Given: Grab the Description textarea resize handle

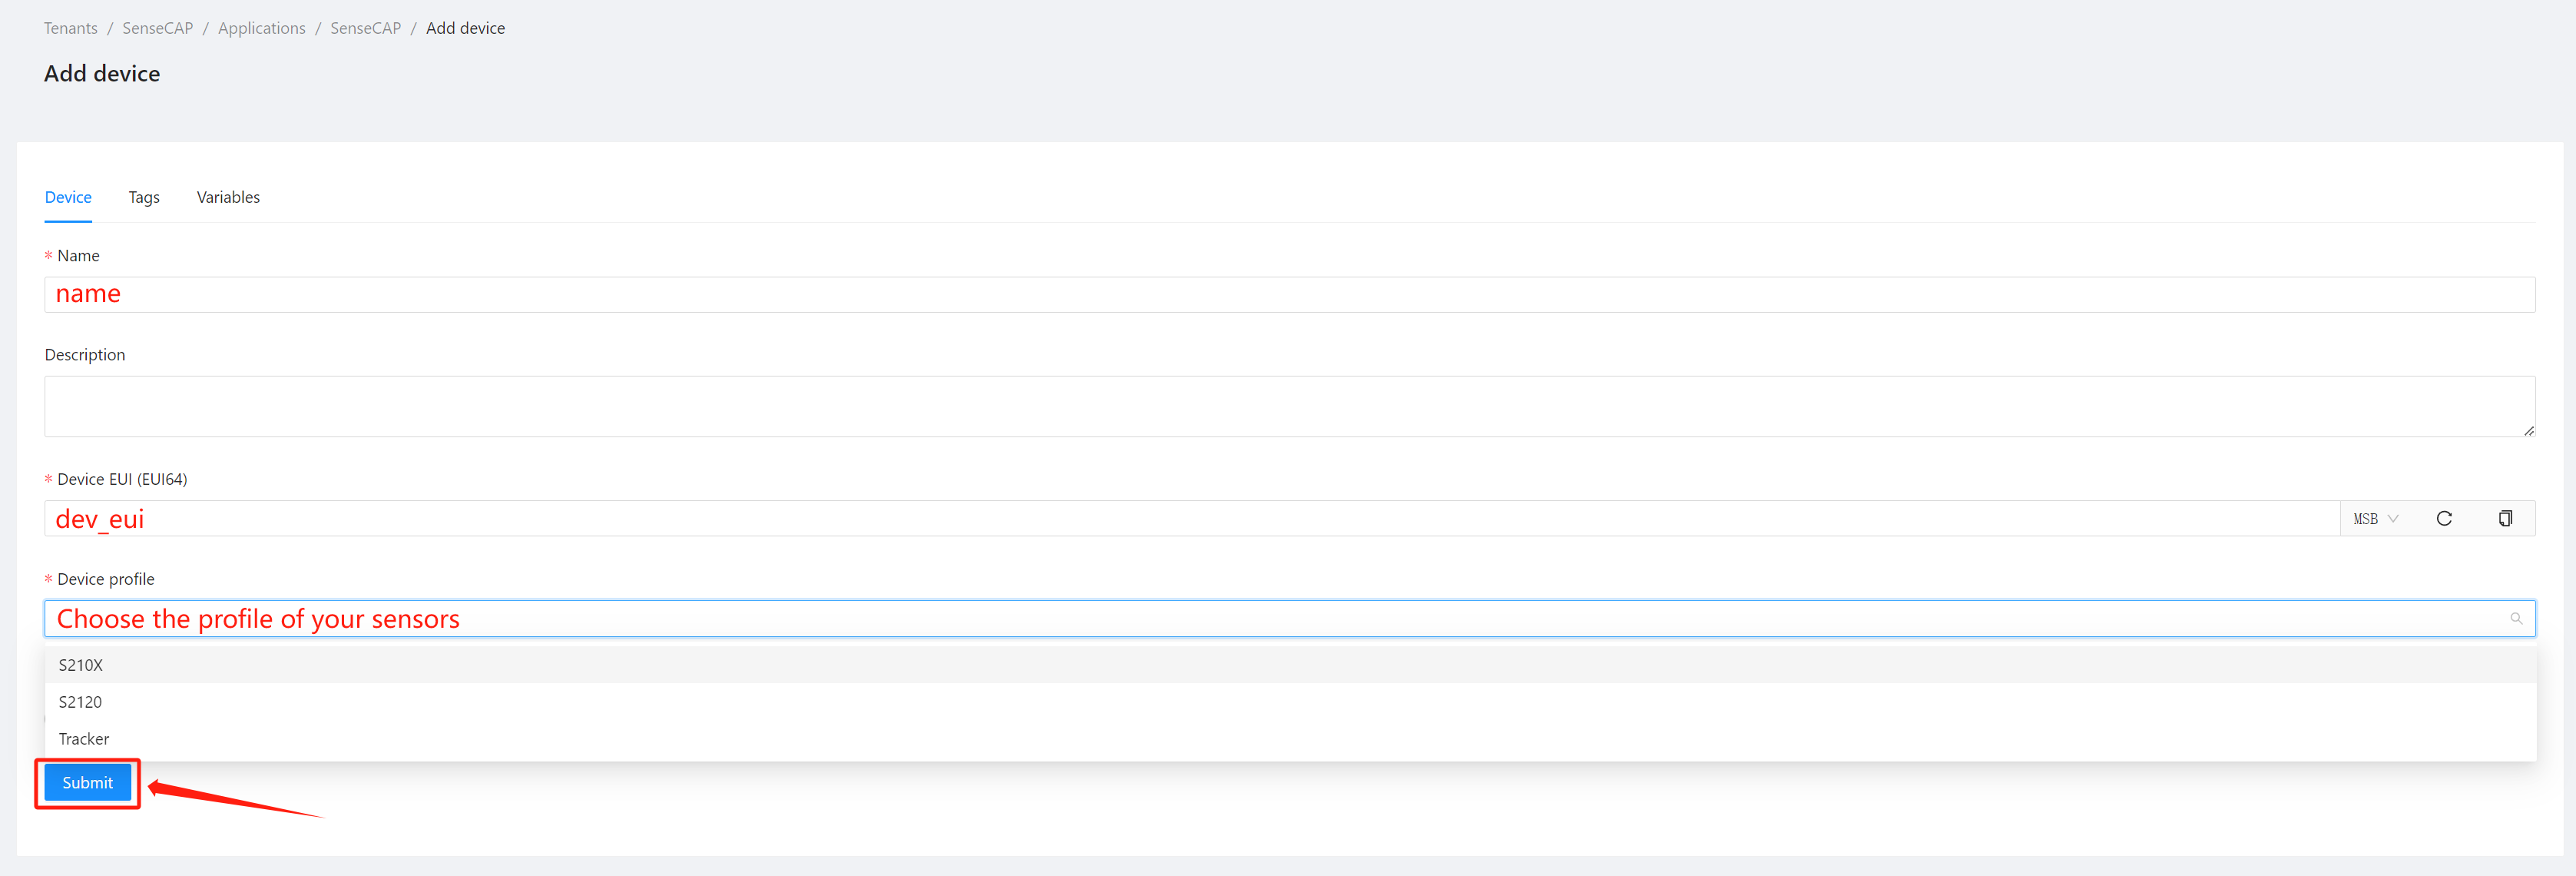Looking at the screenshot, I should 2528,430.
